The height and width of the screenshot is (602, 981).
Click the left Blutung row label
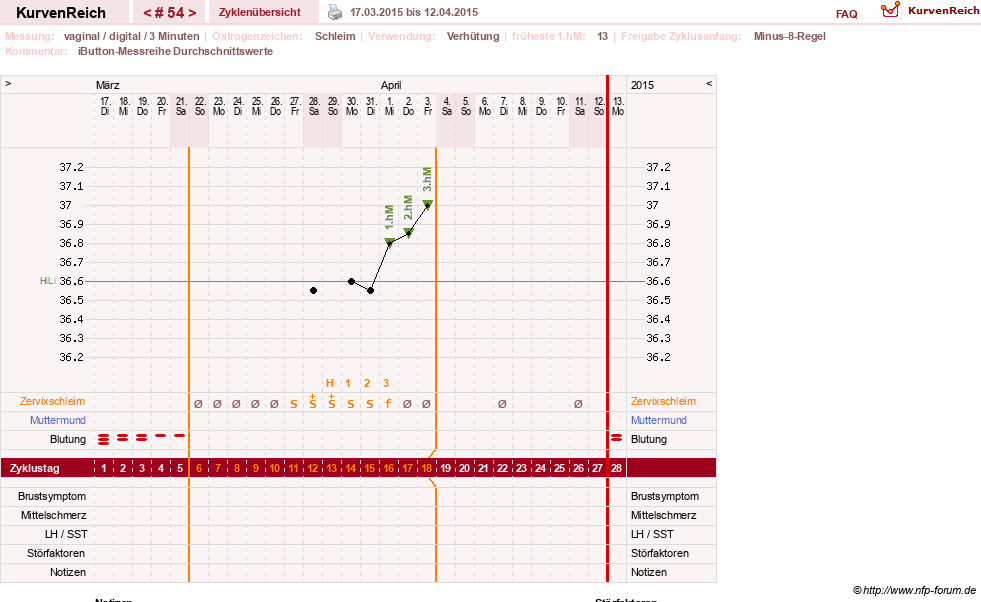[x=68, y=439]
